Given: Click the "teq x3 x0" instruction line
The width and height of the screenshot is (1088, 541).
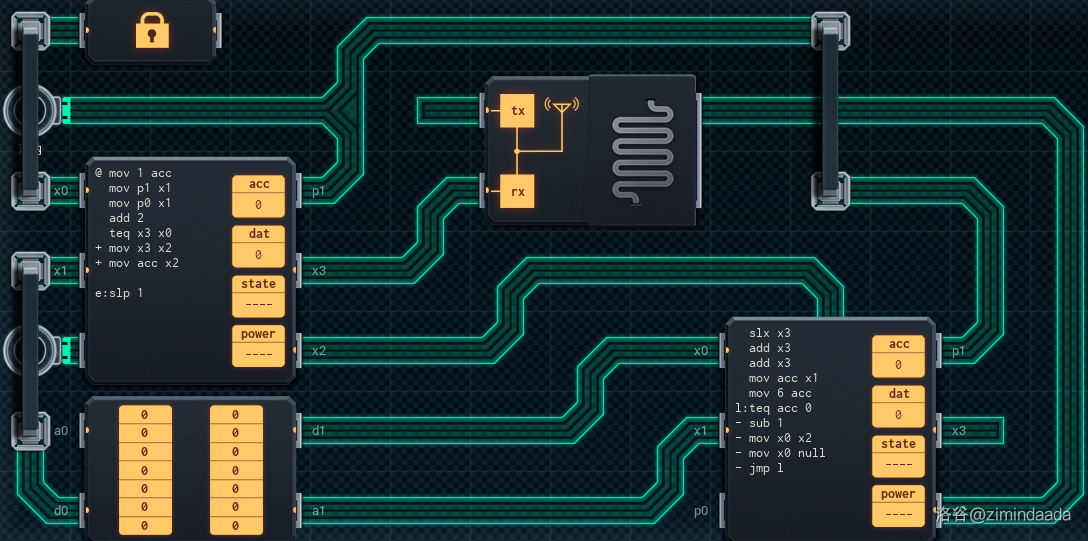Looking at the screenshot, I should pos(147,233).
